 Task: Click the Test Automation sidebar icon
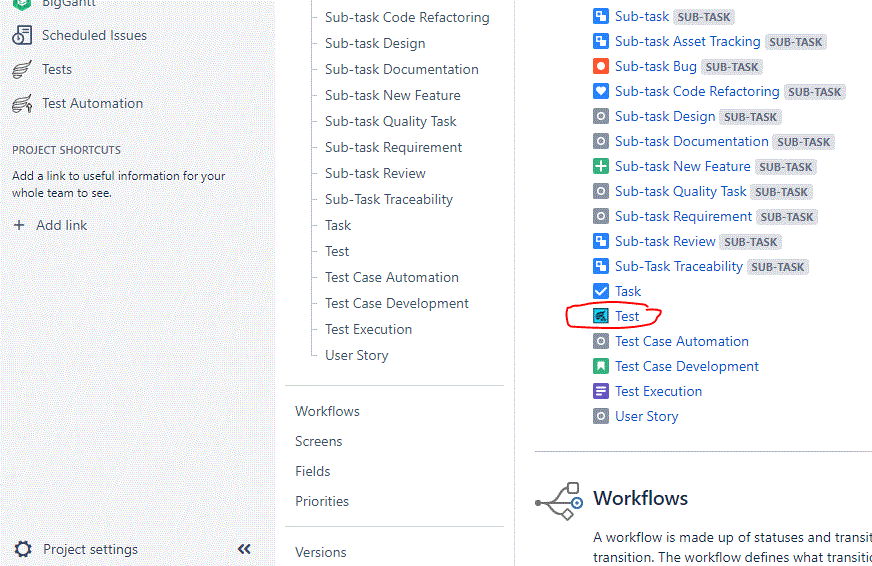click(22, 103)
